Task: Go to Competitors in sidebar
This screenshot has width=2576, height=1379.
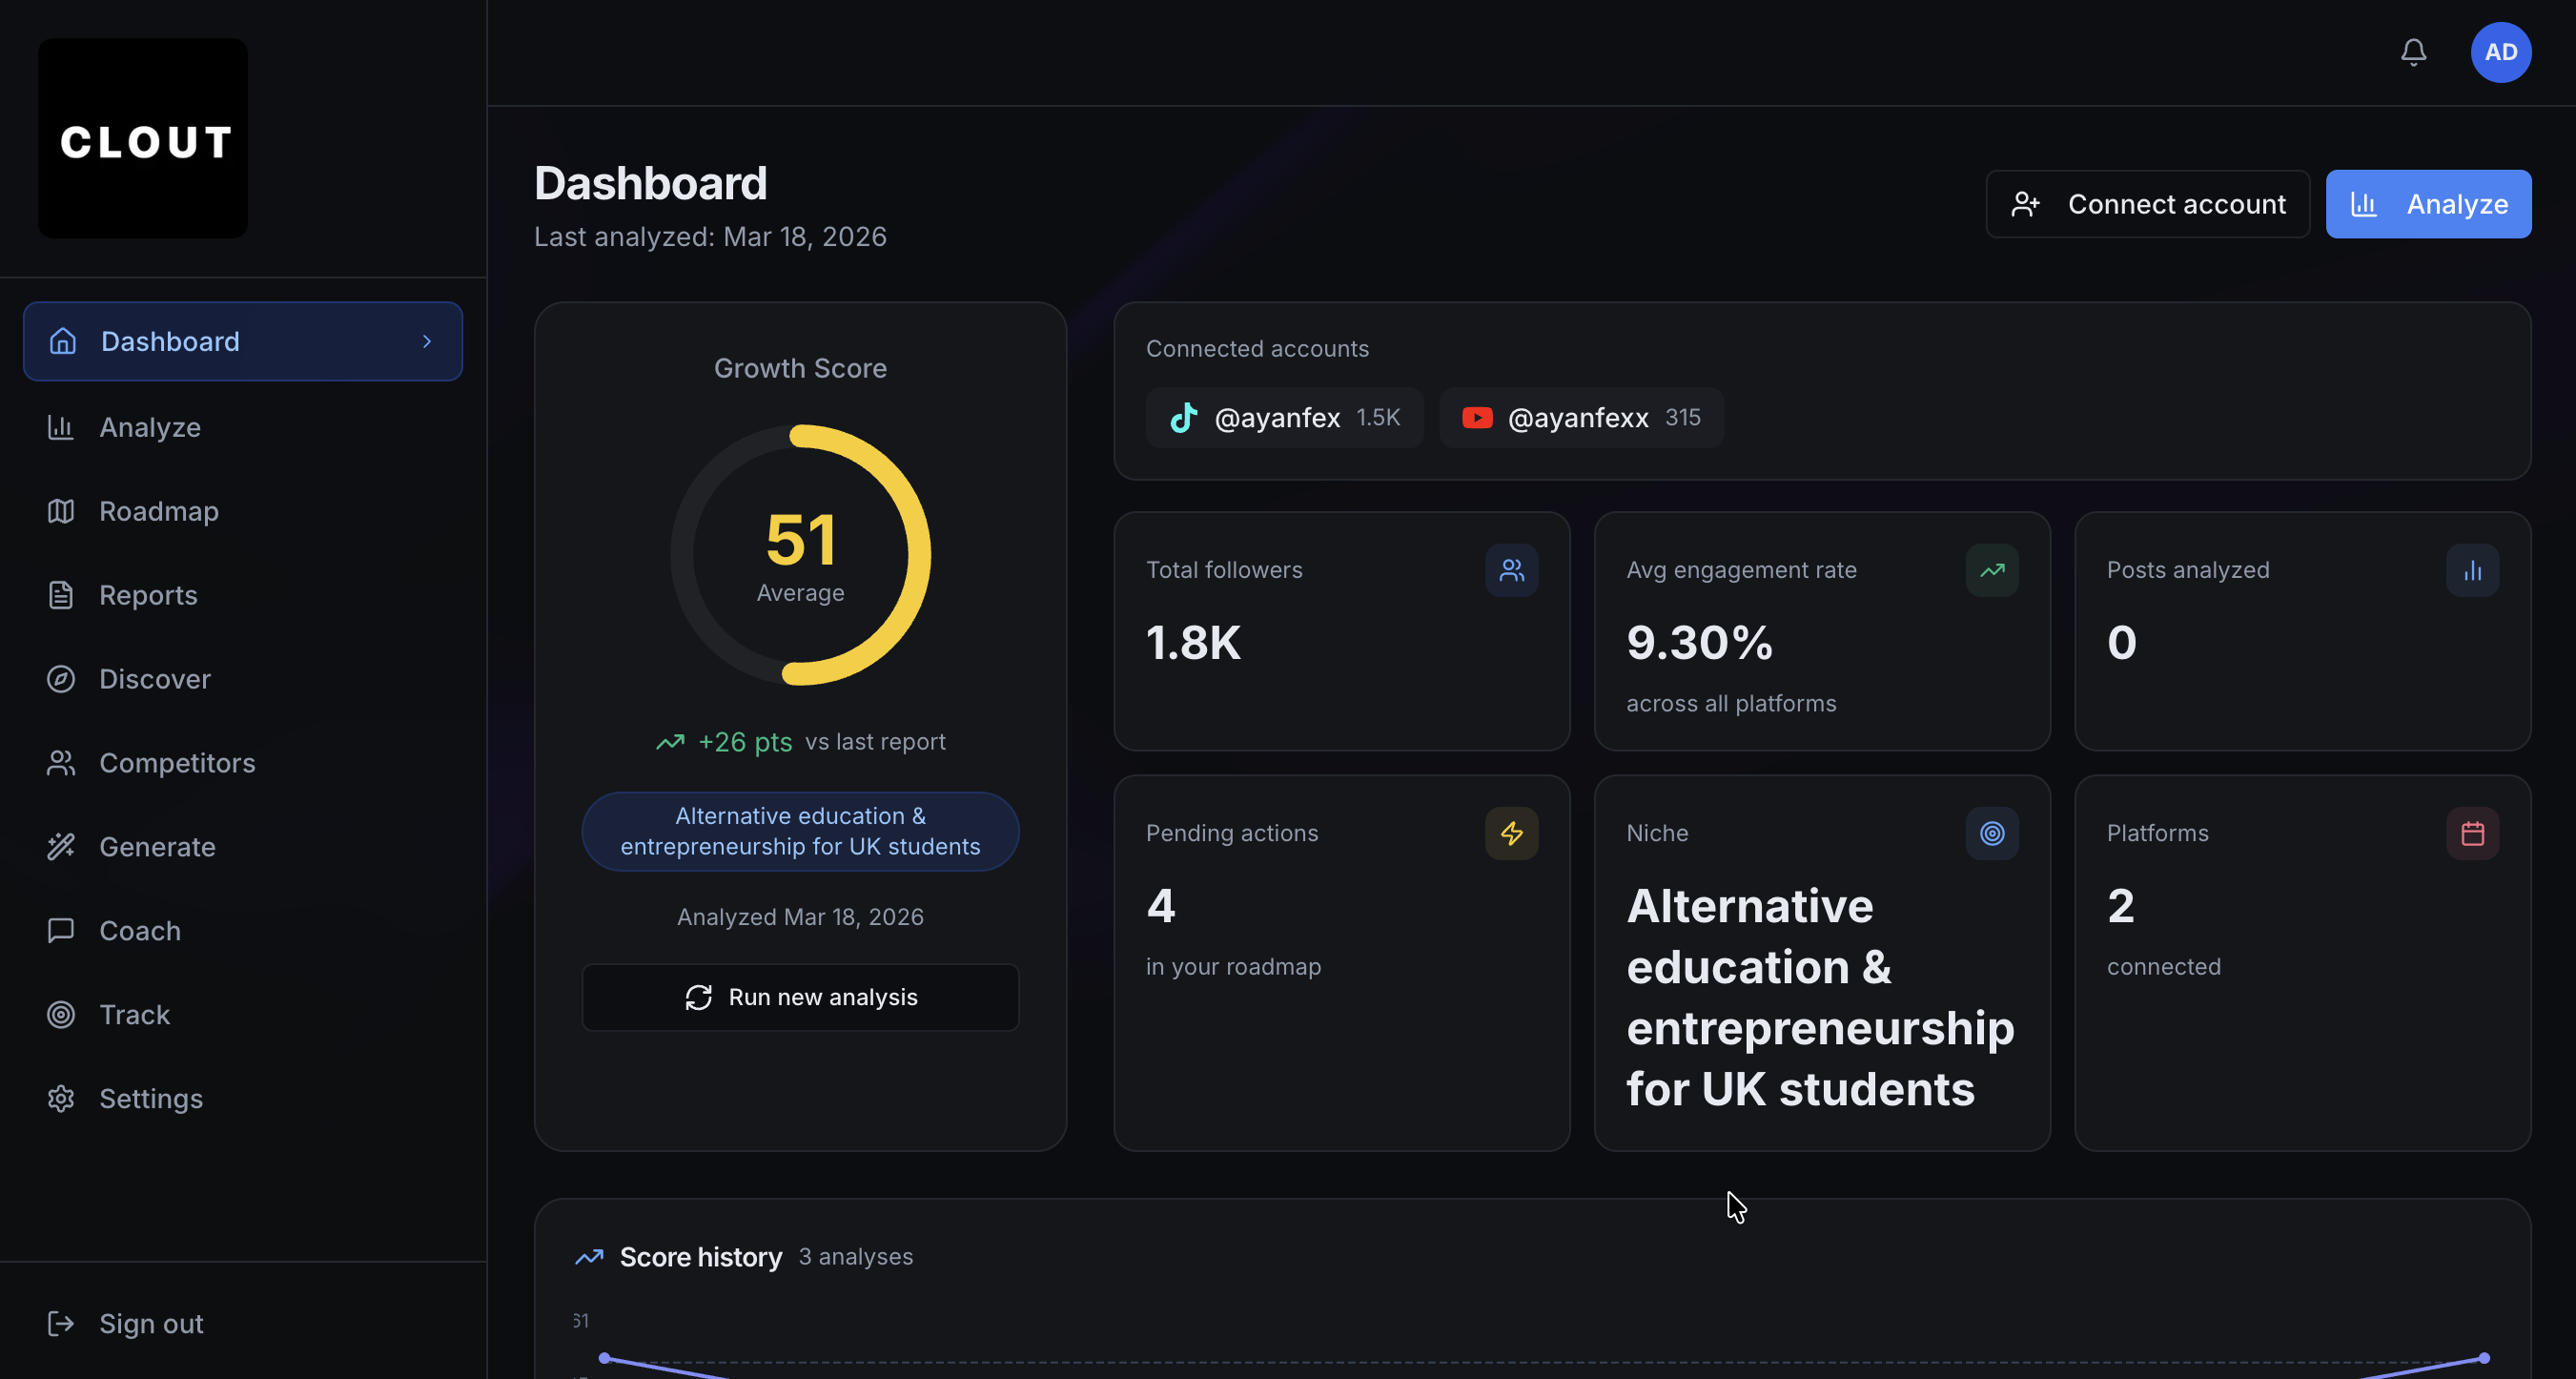Action: click(176, 763)
